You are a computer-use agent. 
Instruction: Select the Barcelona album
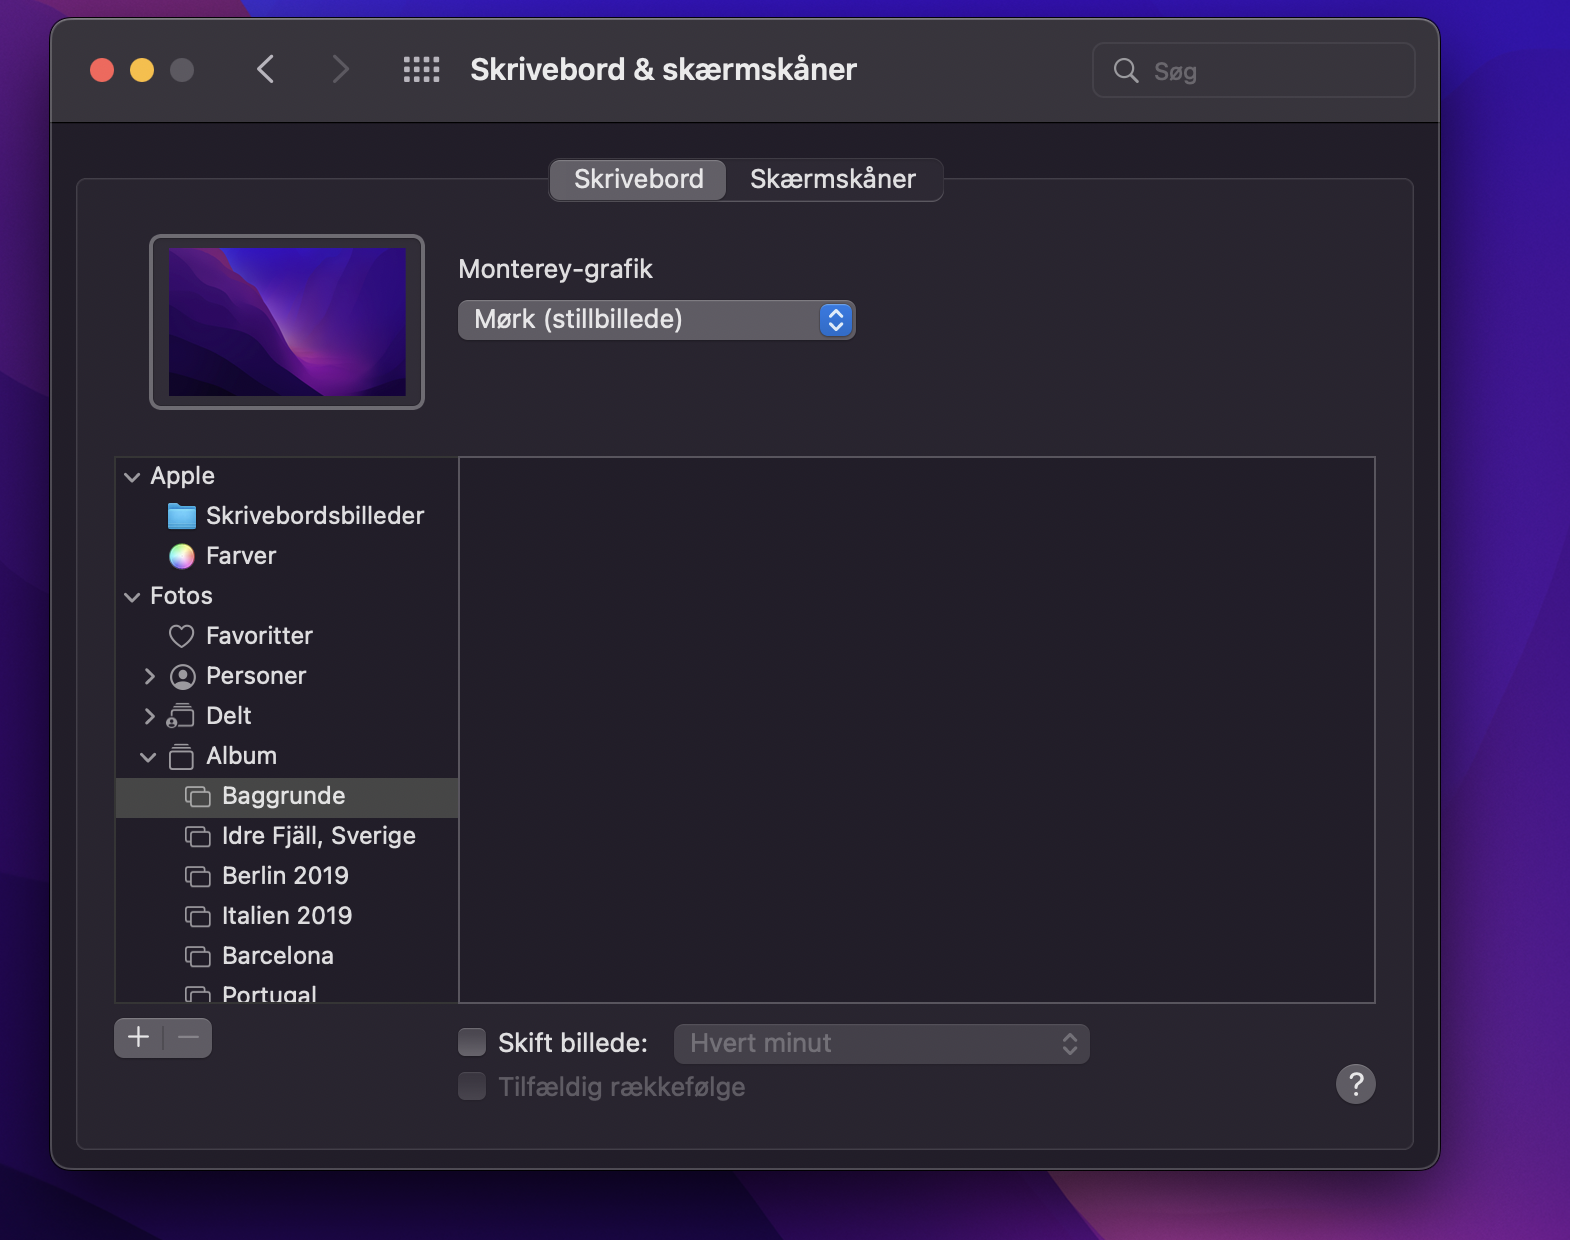[287, 956]
